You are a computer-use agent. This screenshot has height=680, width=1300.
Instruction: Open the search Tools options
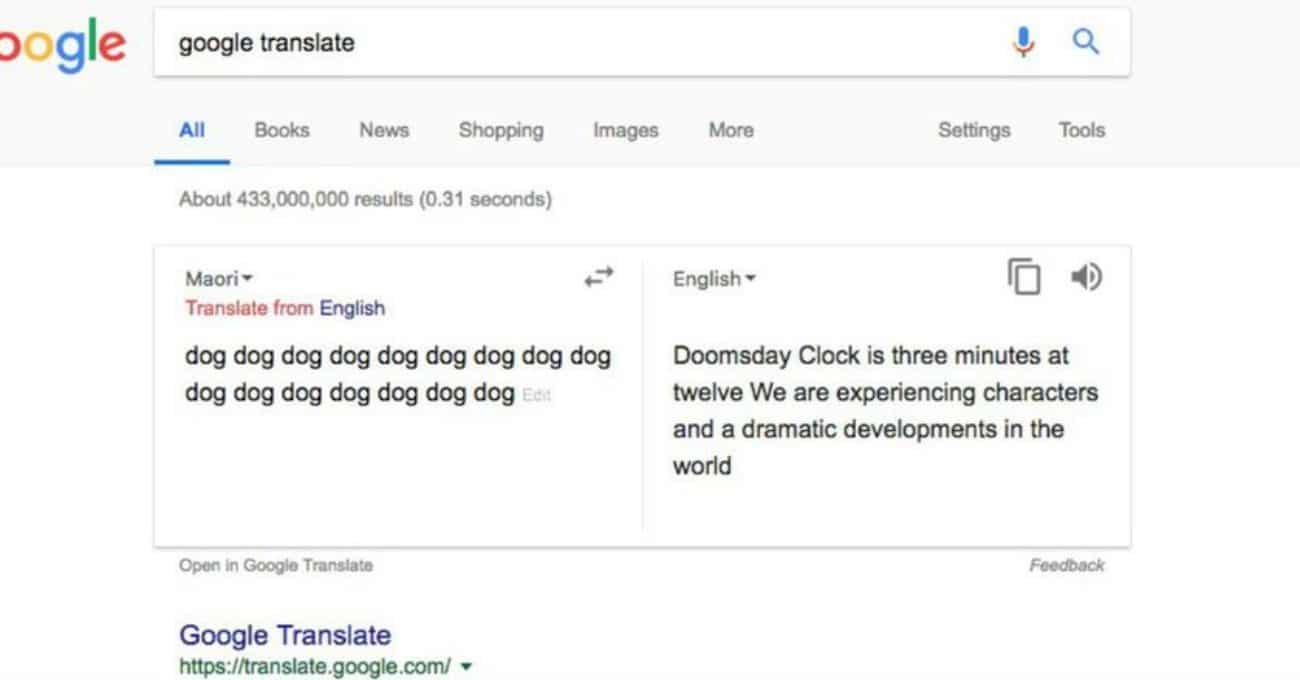pos(1081,130)
